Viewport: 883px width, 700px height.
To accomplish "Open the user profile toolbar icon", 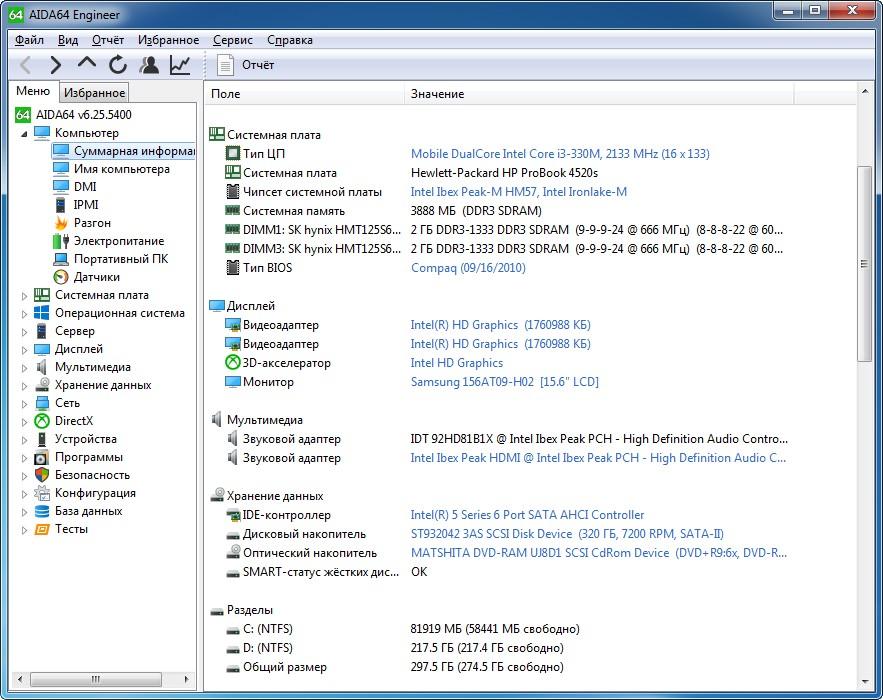I will click(149, 65).
